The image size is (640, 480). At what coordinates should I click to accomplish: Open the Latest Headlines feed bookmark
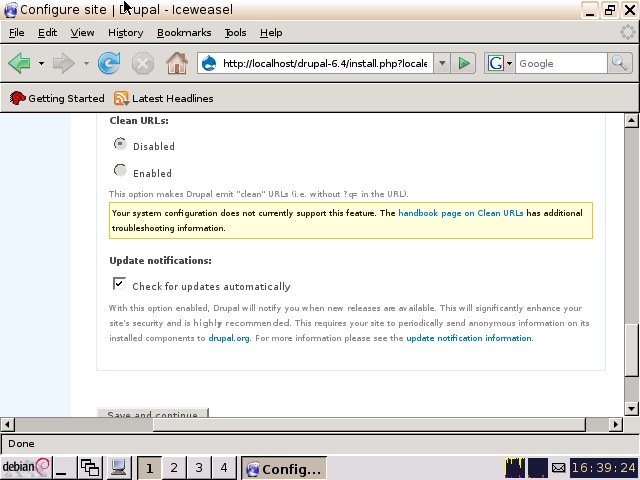point(163,98)
